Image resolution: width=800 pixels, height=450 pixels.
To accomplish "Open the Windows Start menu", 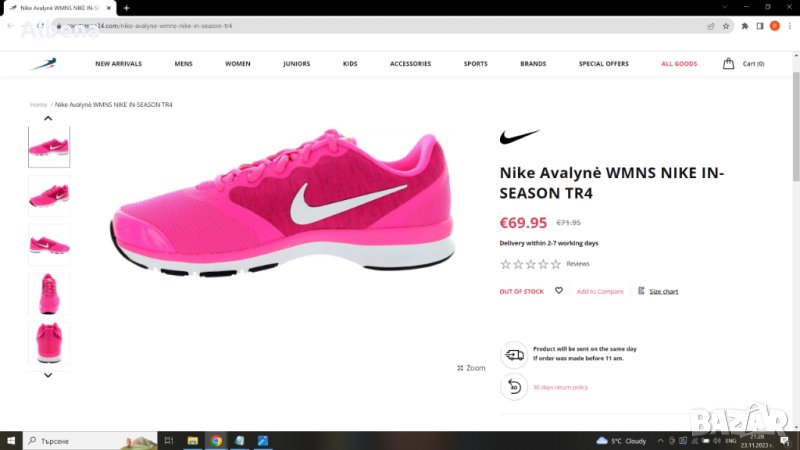I will (11, 440).
